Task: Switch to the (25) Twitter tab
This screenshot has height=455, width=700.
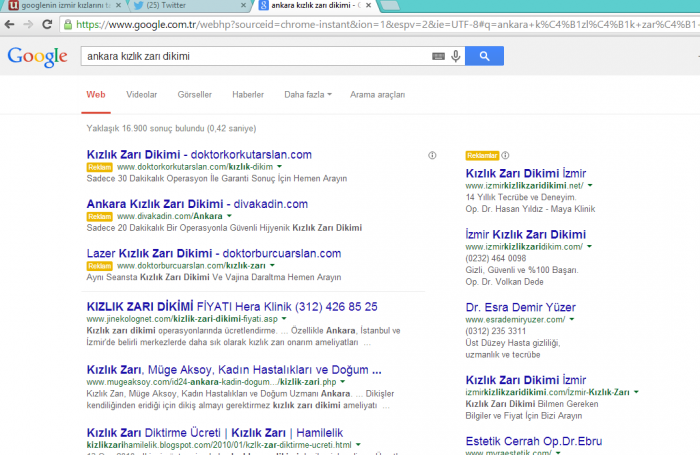Action: click(x=190, y=5)
